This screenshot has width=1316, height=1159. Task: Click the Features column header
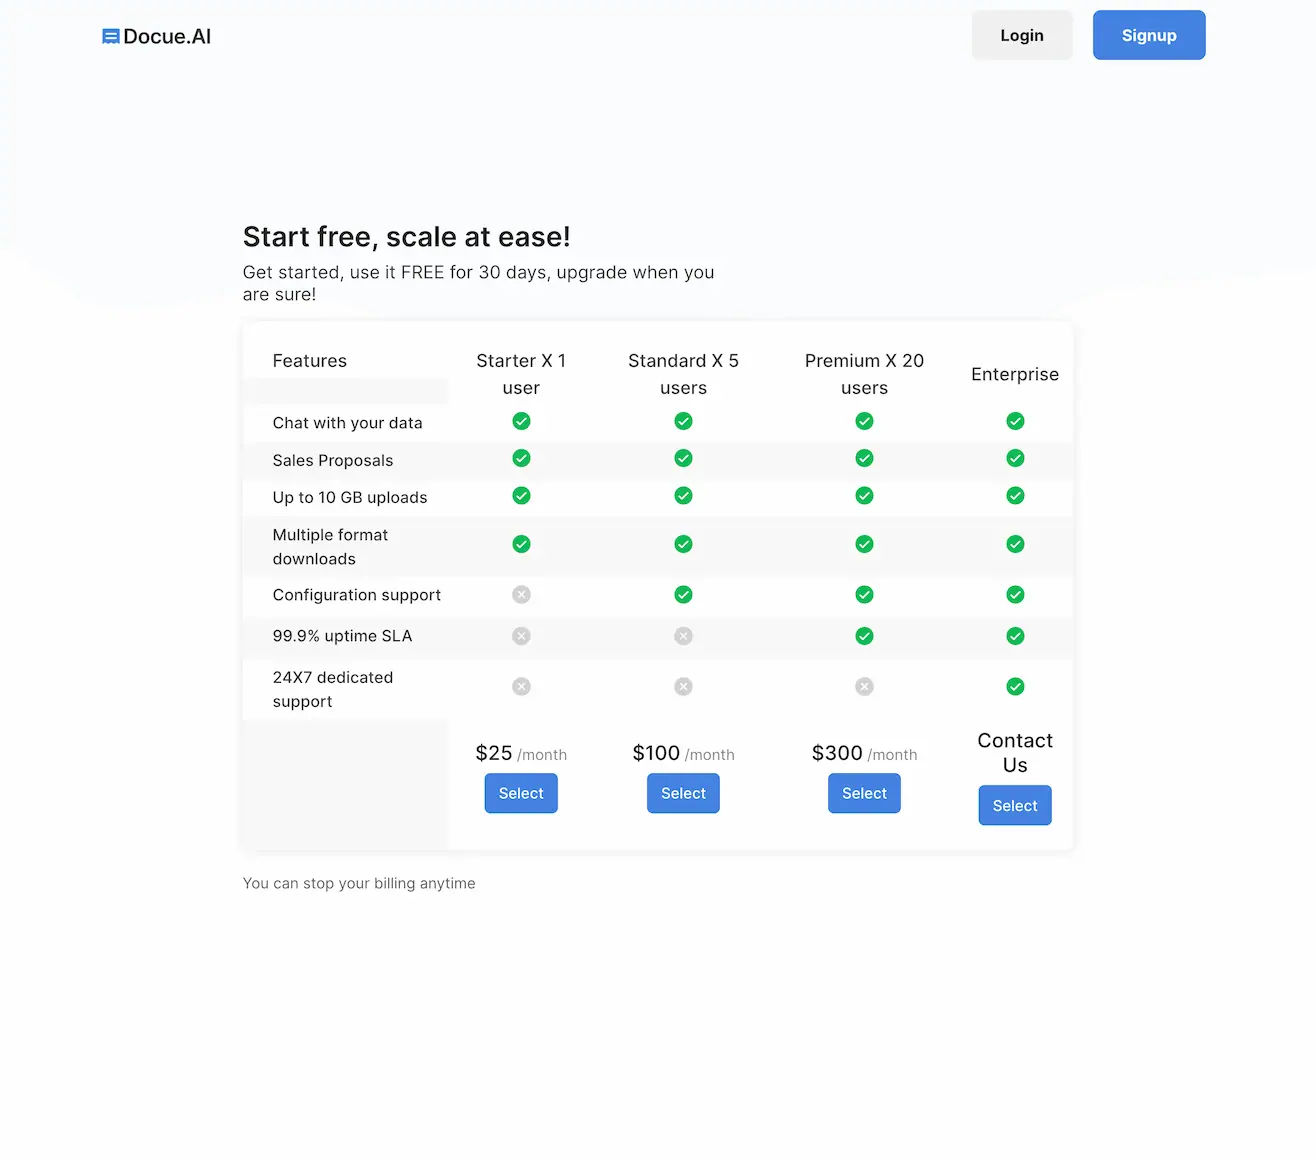[309, 360]
